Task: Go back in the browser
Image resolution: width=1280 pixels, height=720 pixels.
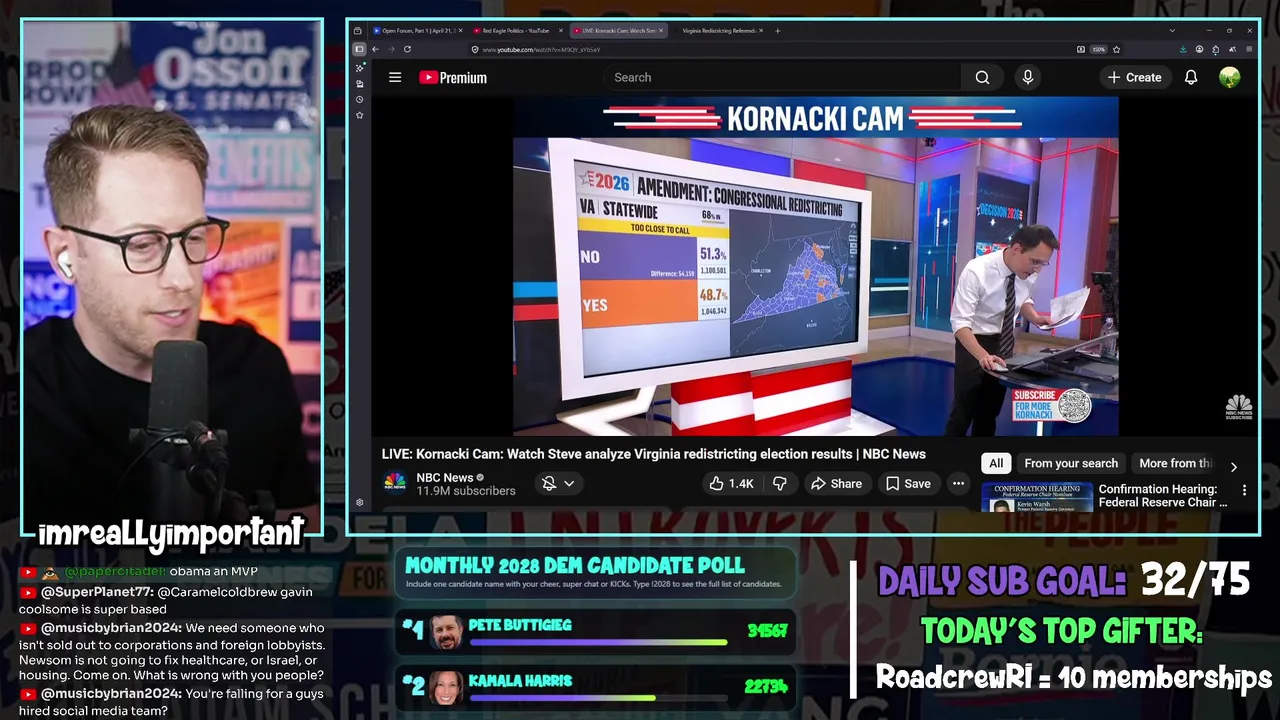Action: (375, 49)
